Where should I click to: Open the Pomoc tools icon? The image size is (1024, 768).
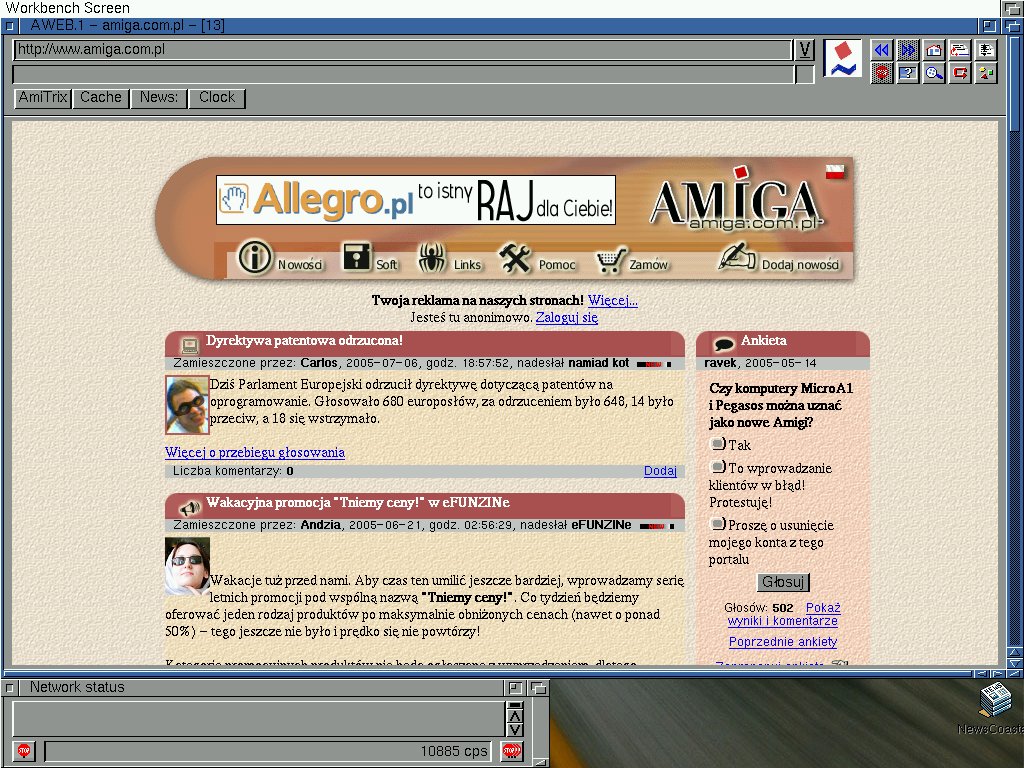tap(515, 258)
